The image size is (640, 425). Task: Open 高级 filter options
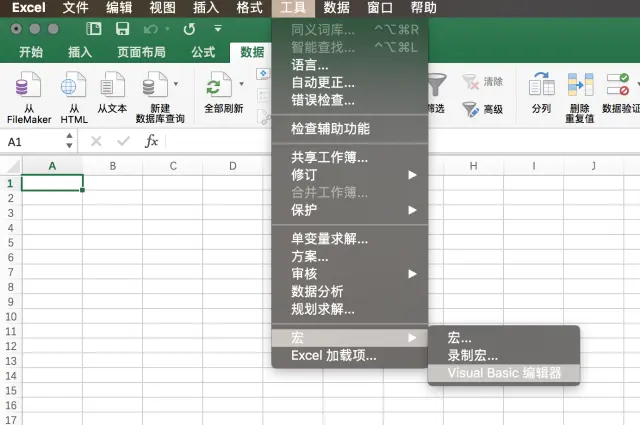(x=482, y=109)
